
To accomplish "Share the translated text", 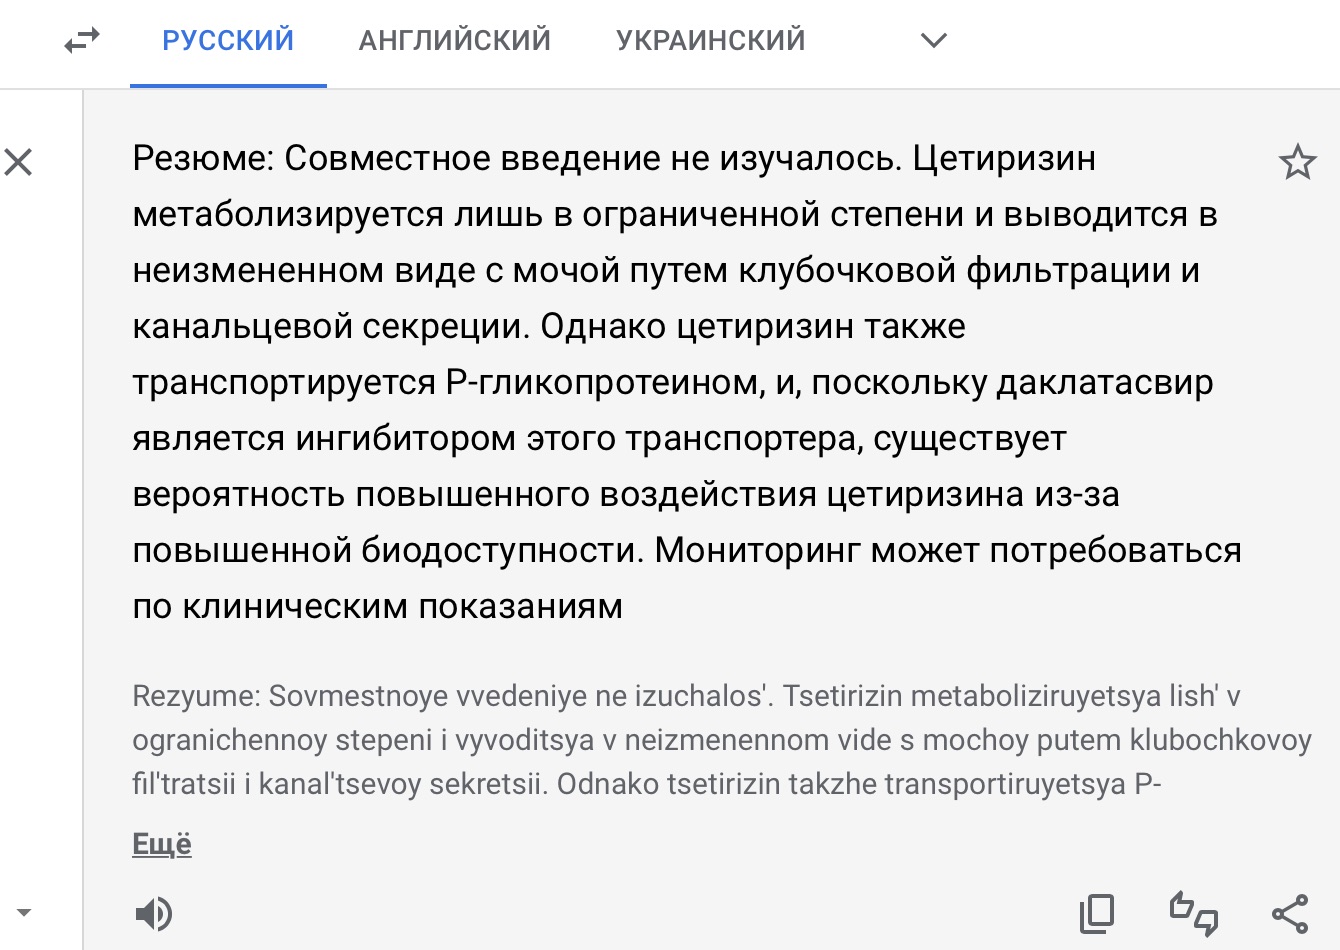I will [1290, 913].
